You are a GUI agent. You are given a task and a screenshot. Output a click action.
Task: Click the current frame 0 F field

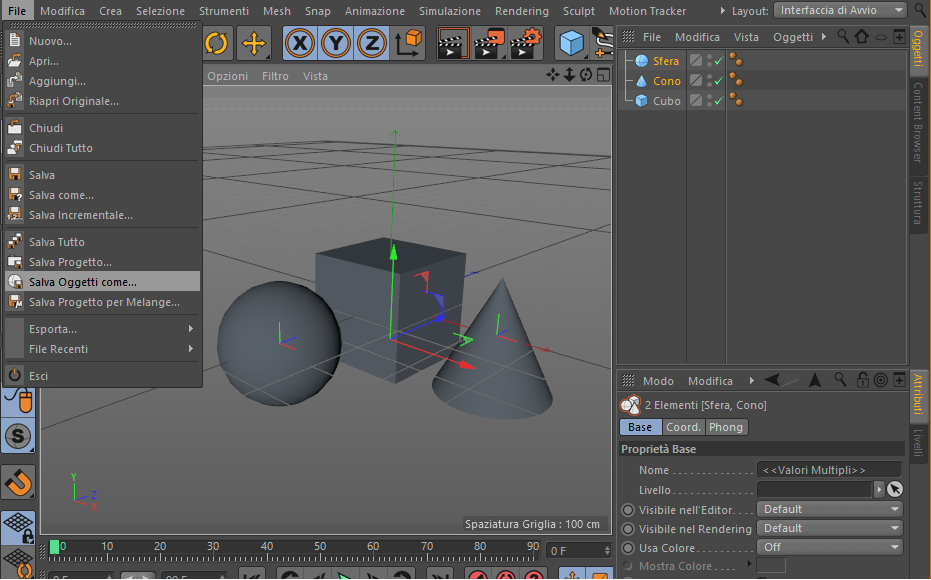pos(578,551)
